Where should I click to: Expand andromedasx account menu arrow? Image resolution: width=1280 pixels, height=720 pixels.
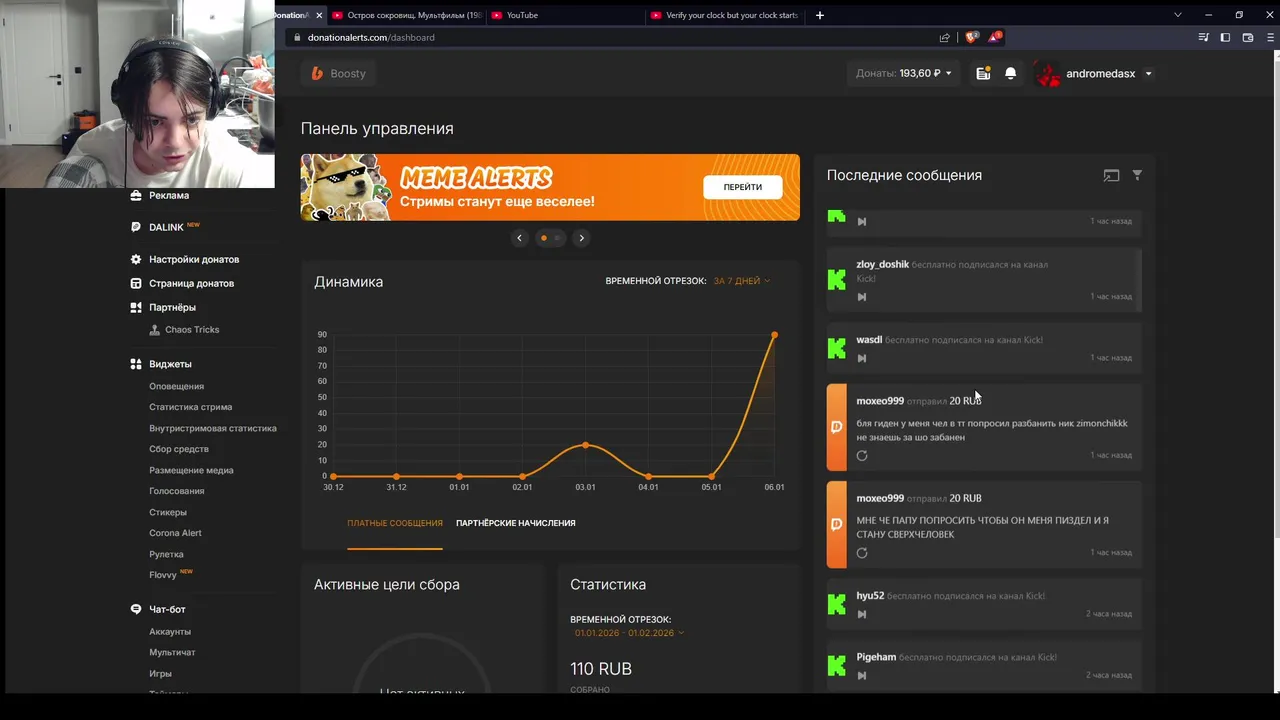(1148, 74)
